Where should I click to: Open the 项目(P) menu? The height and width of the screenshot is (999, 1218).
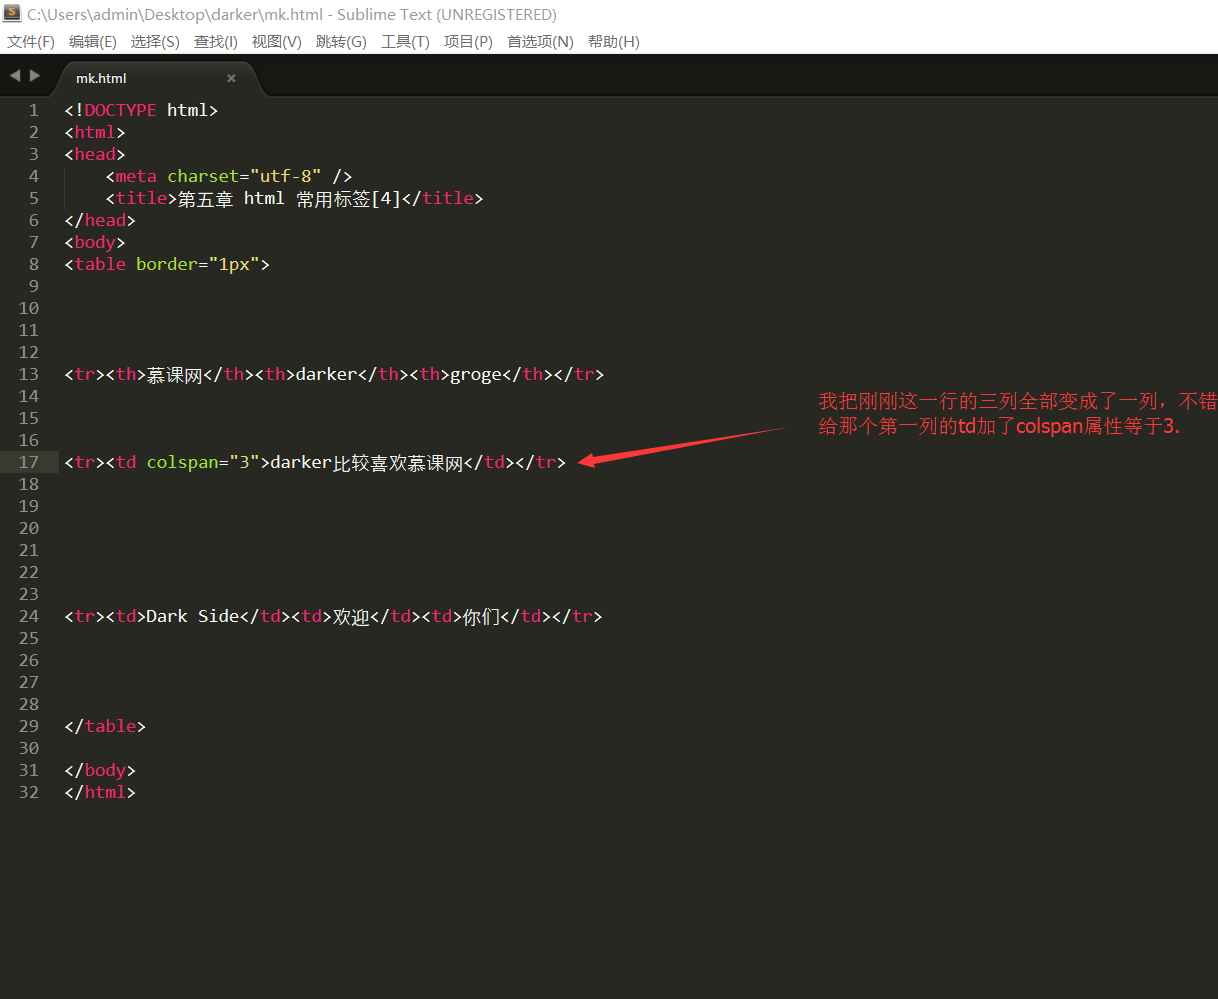coord(468,41)
